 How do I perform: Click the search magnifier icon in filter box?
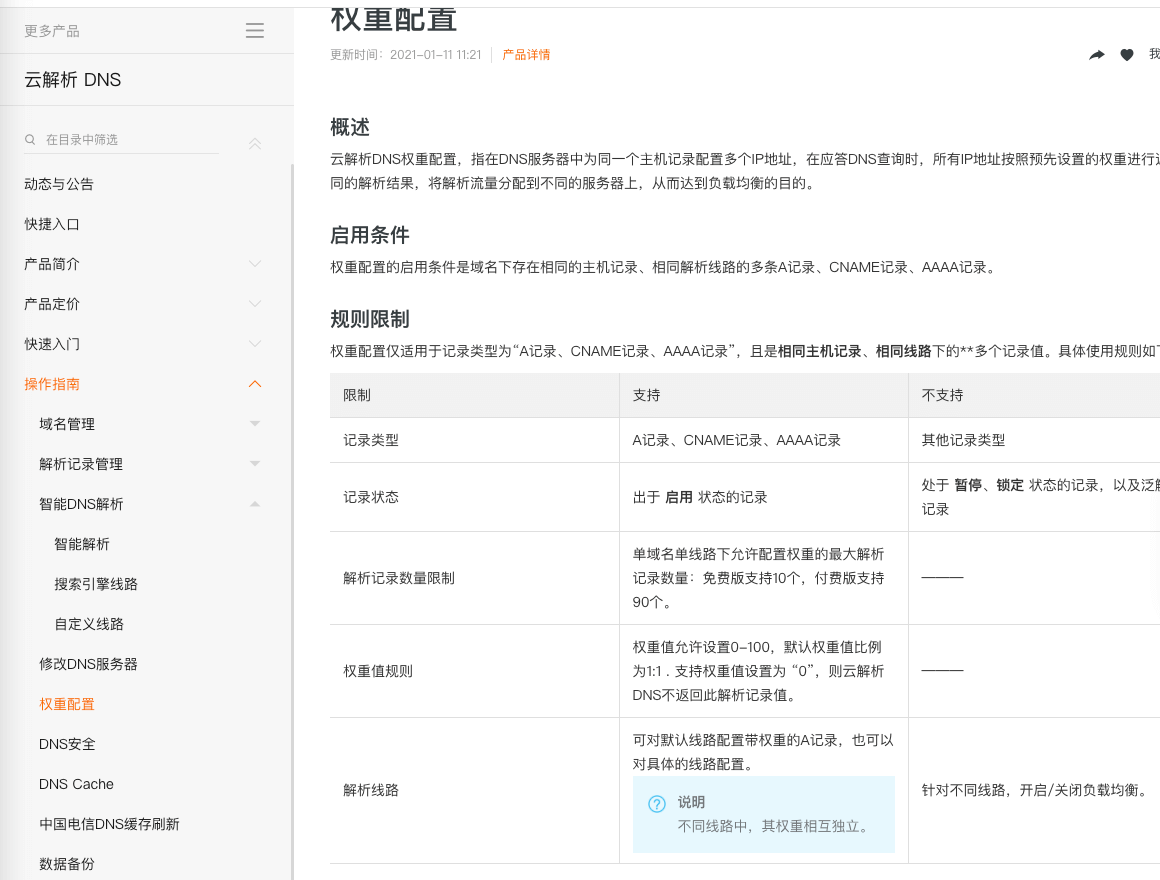[31, 140]
